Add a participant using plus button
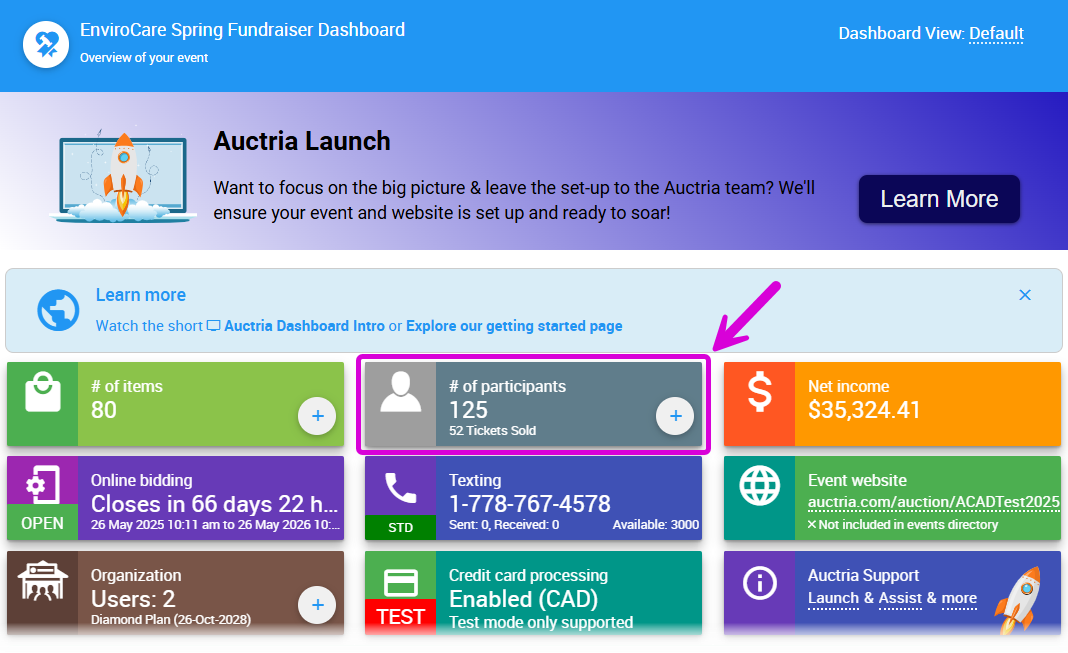 point(675,416)
